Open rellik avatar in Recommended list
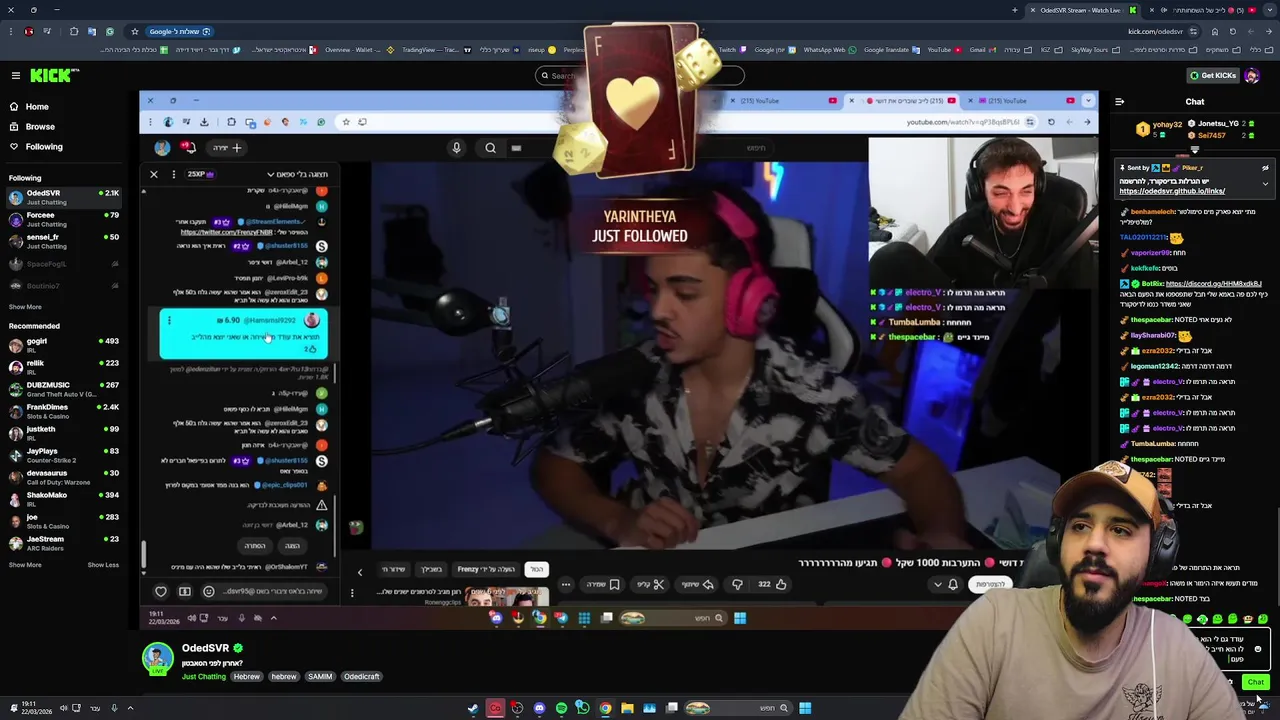 point(15,367)
